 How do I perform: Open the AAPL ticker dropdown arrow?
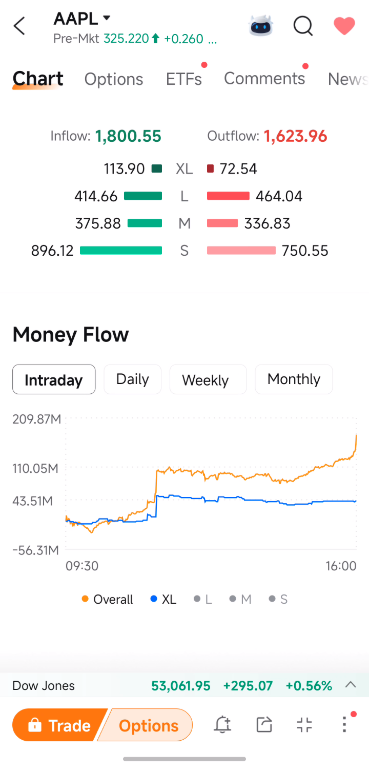click(x=106, y=19)
